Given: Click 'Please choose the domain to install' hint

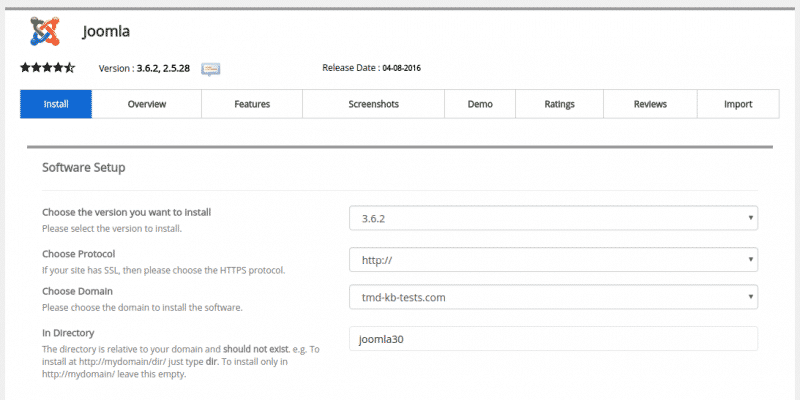Looking at the screenshot, I should [142, 308].
